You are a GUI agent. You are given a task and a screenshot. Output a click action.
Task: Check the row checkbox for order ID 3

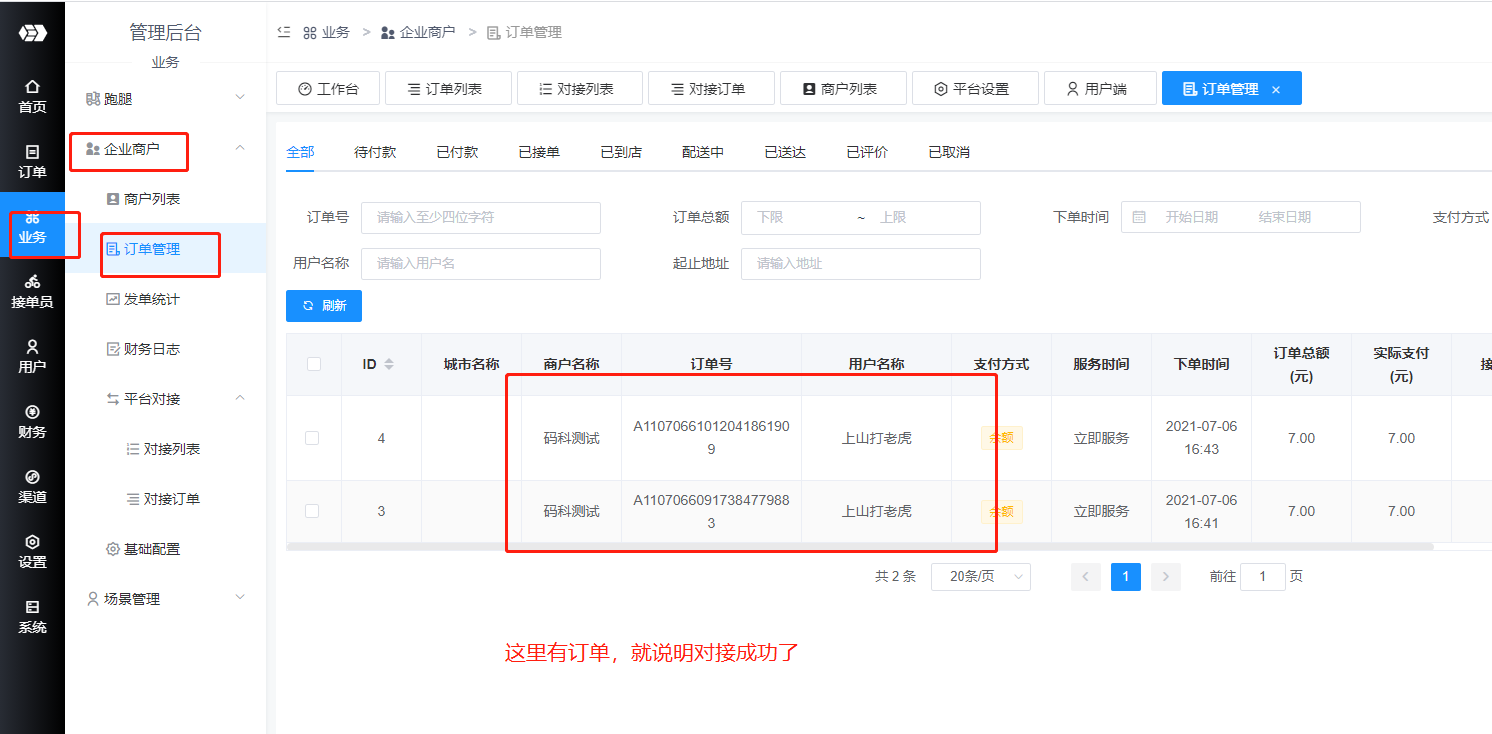click(x=313, y=511)
